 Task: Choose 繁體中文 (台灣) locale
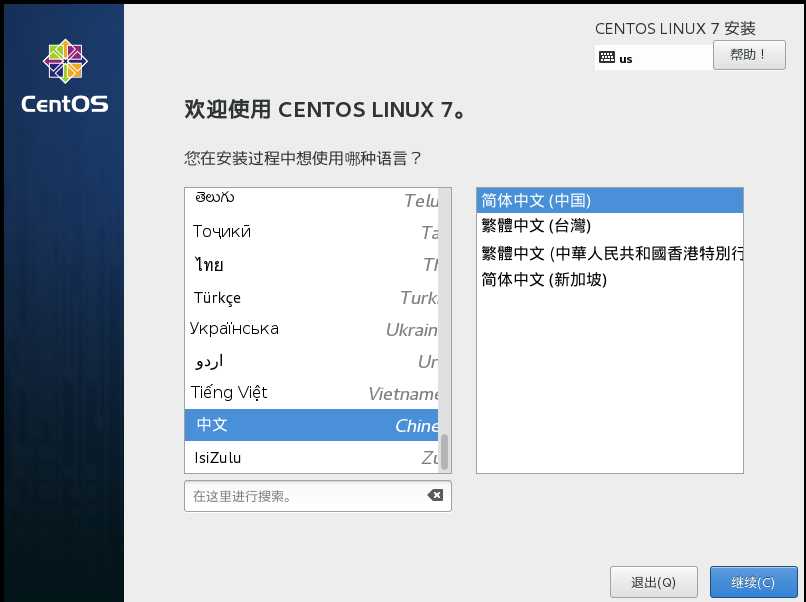[x=610, y=226]
